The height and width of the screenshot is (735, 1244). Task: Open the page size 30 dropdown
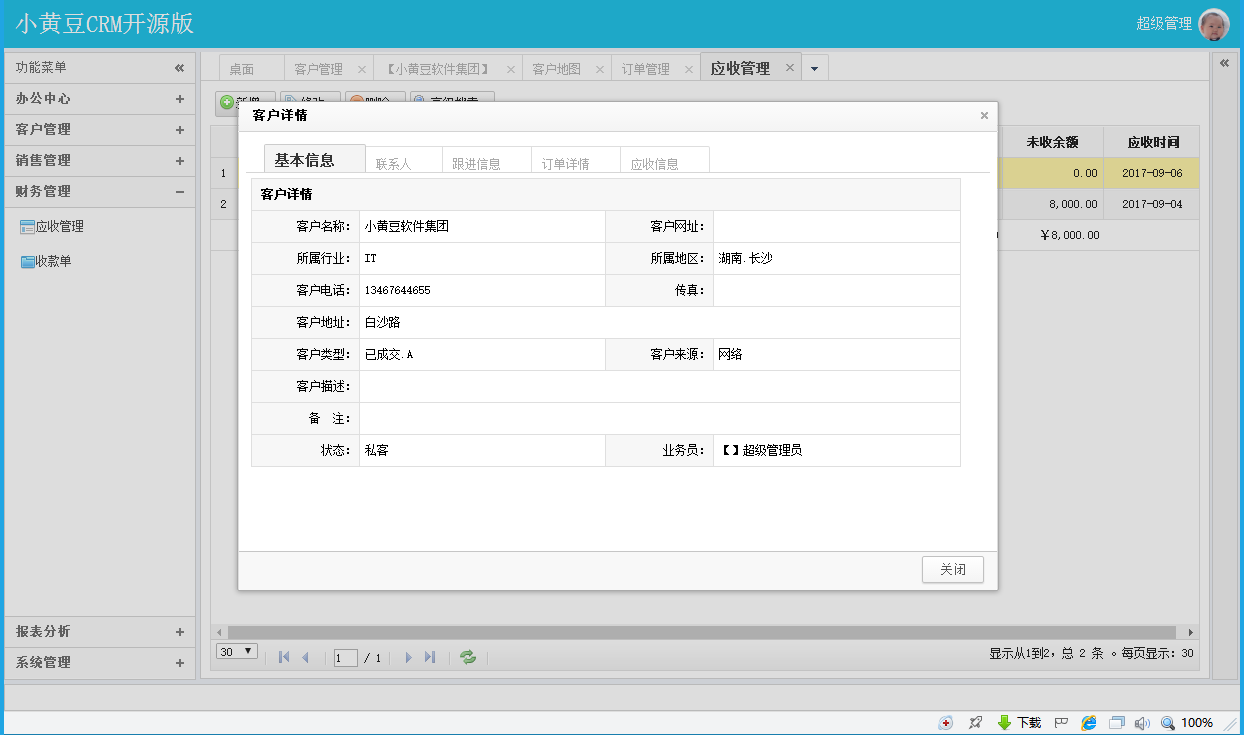click(237, 651)
